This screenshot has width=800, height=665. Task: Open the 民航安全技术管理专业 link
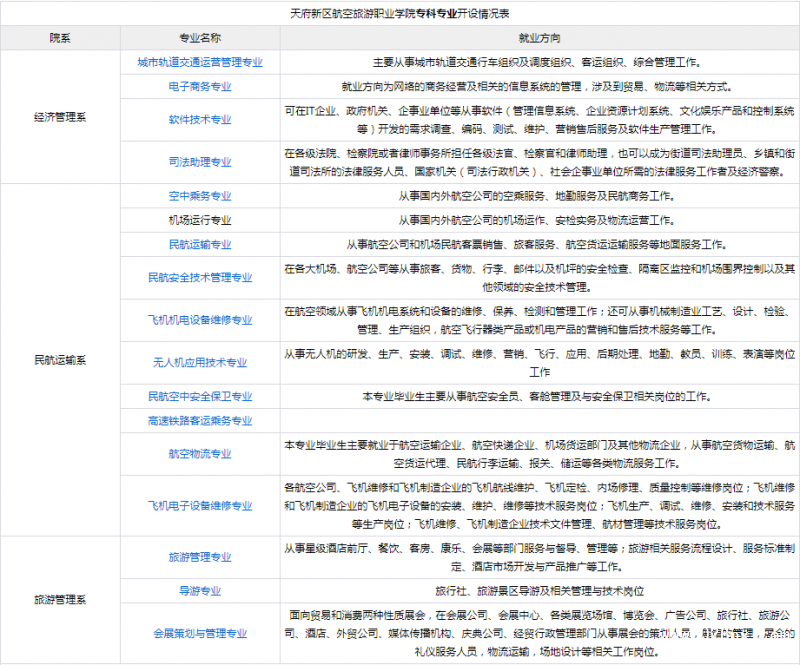200,278
